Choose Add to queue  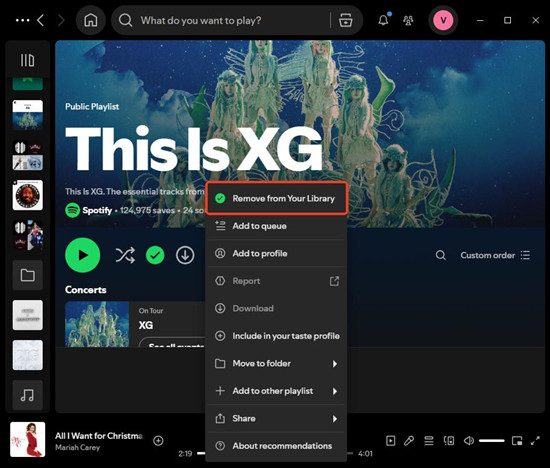pos(276,226)
